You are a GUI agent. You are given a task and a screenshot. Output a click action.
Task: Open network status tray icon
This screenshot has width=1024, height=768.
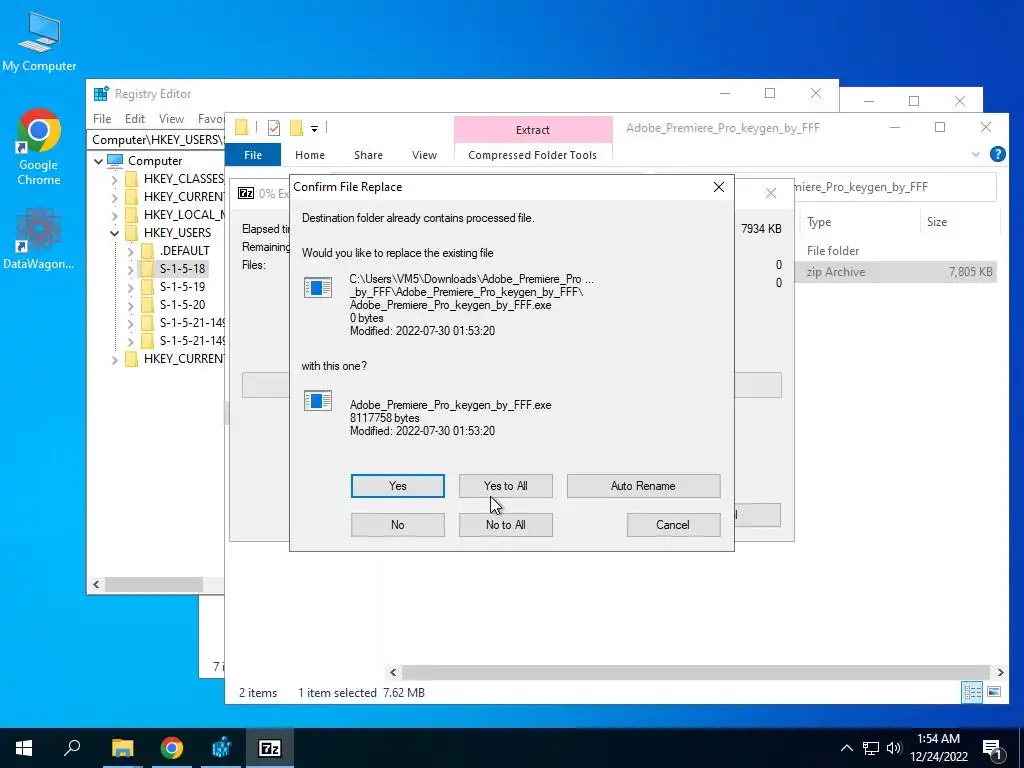coord(871,748)
